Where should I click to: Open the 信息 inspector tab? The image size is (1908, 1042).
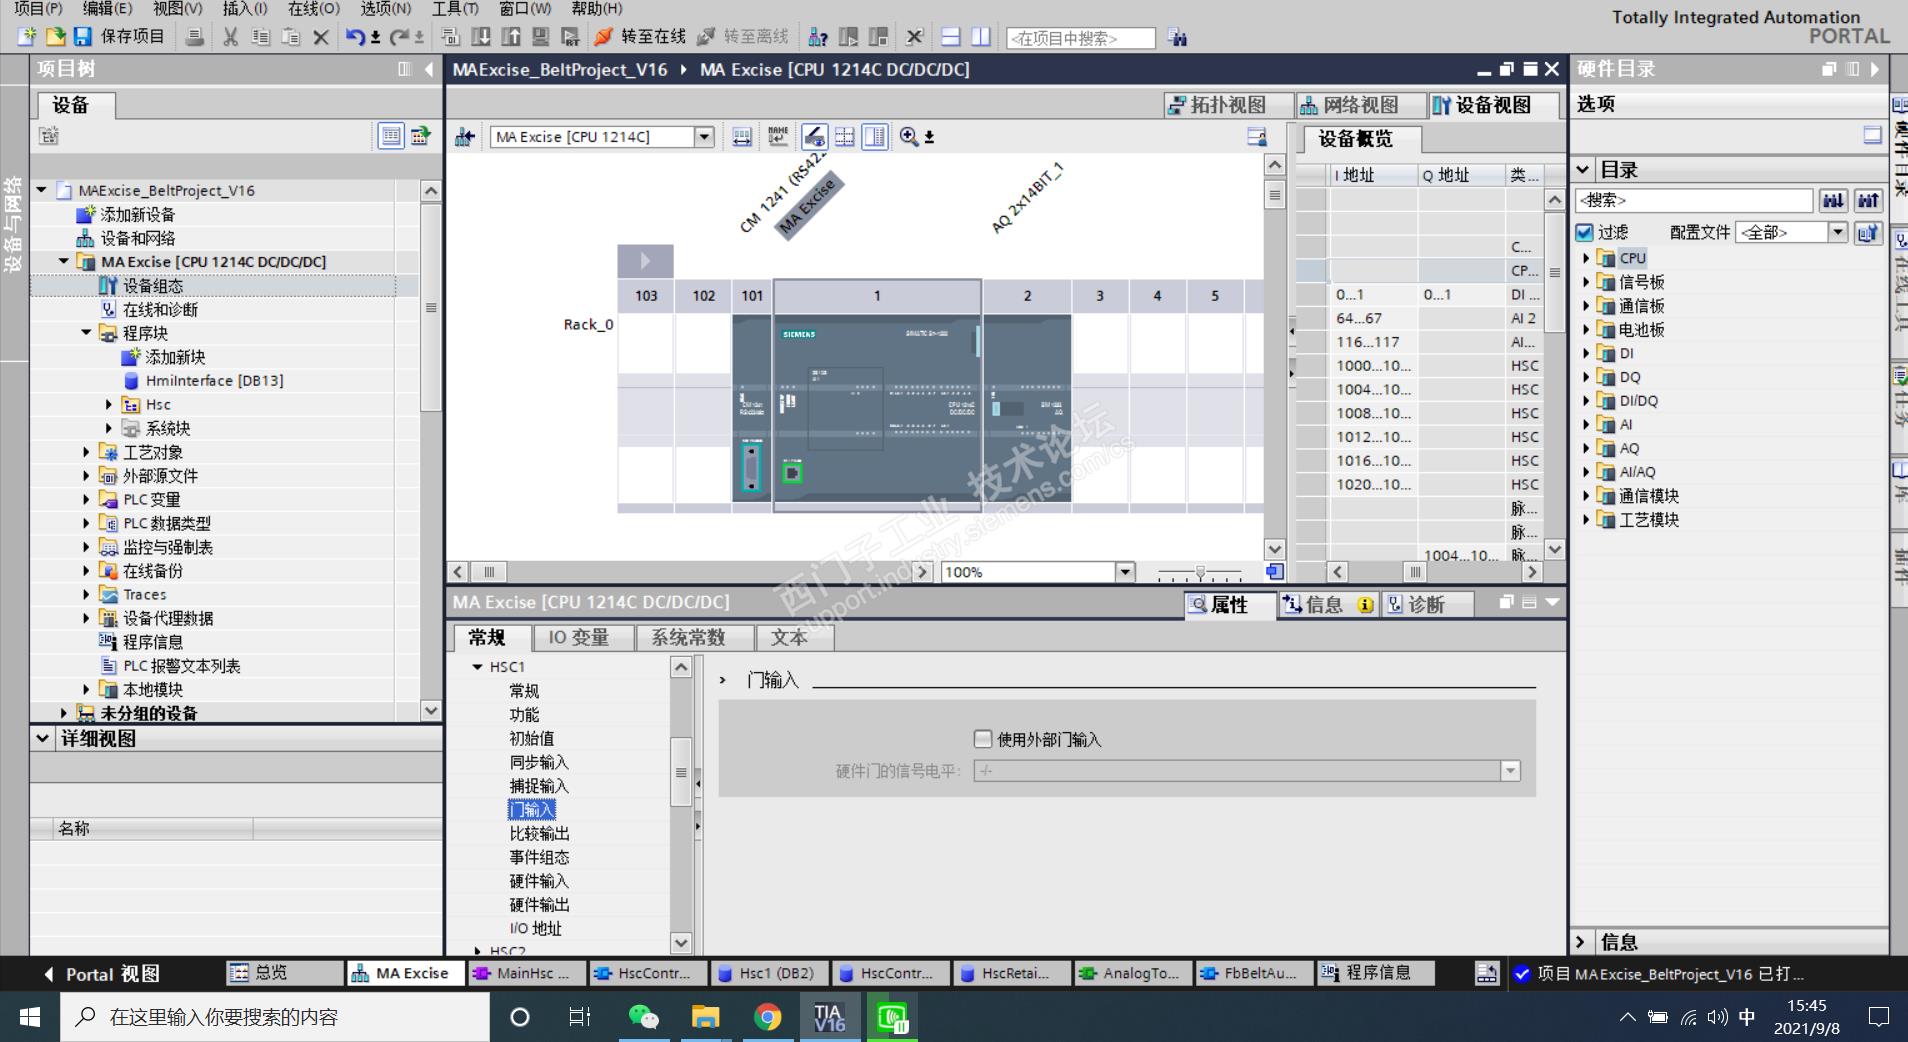point(1327,605)
